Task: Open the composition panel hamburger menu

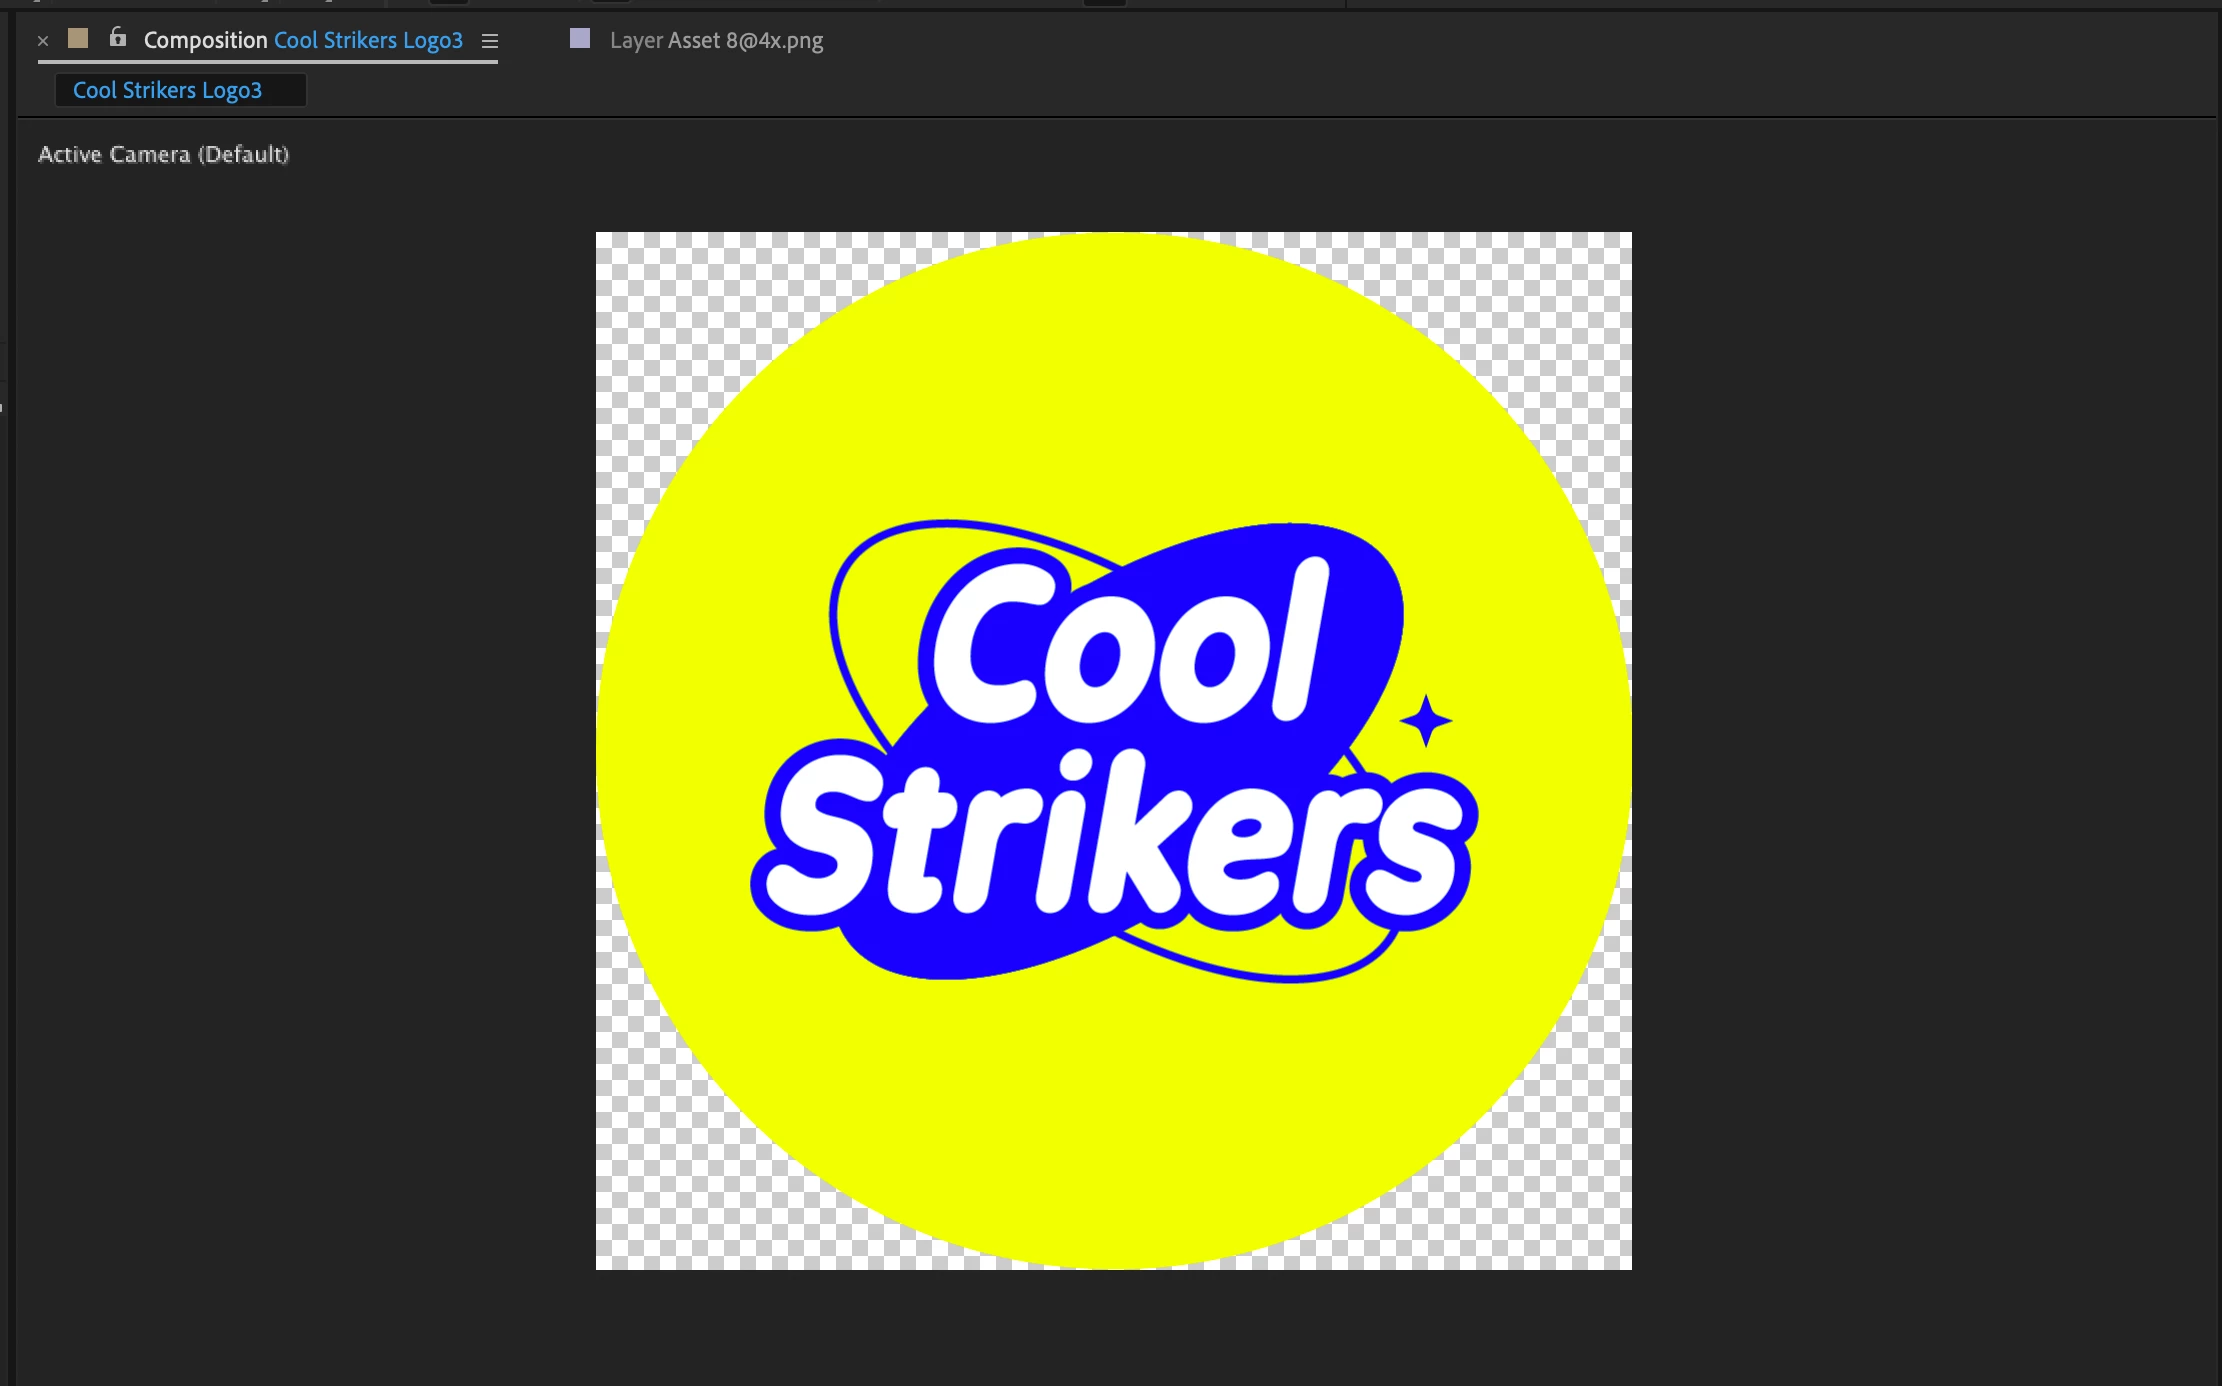Action: pyautogui.click(x=490, y=41)
